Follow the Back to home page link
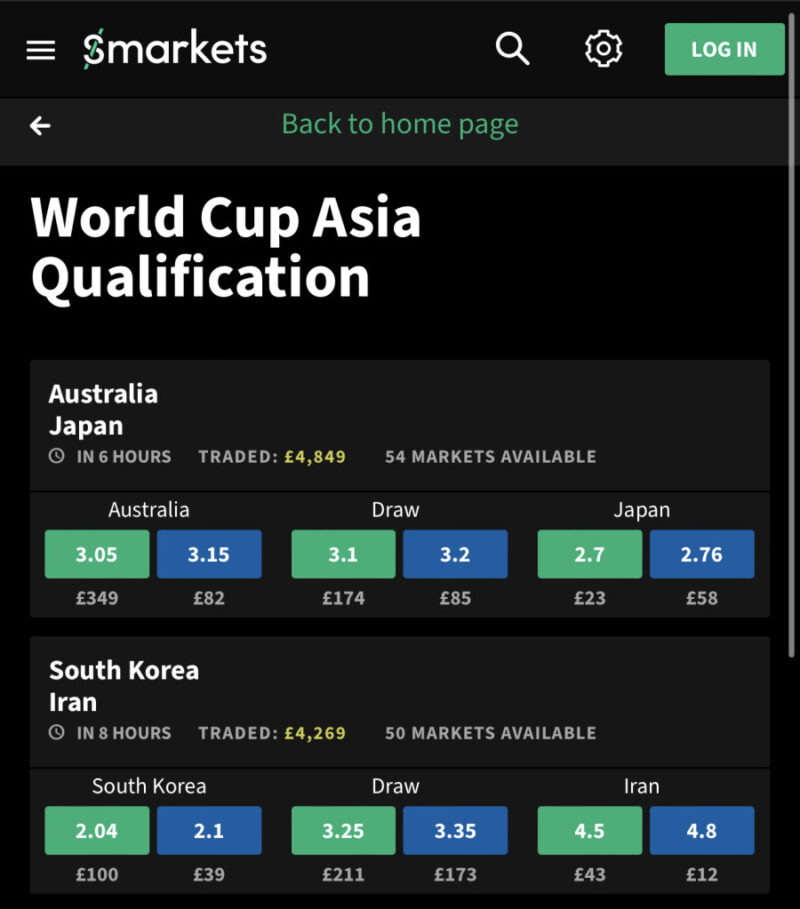800x909 pixels. click(x=400, y=125)
